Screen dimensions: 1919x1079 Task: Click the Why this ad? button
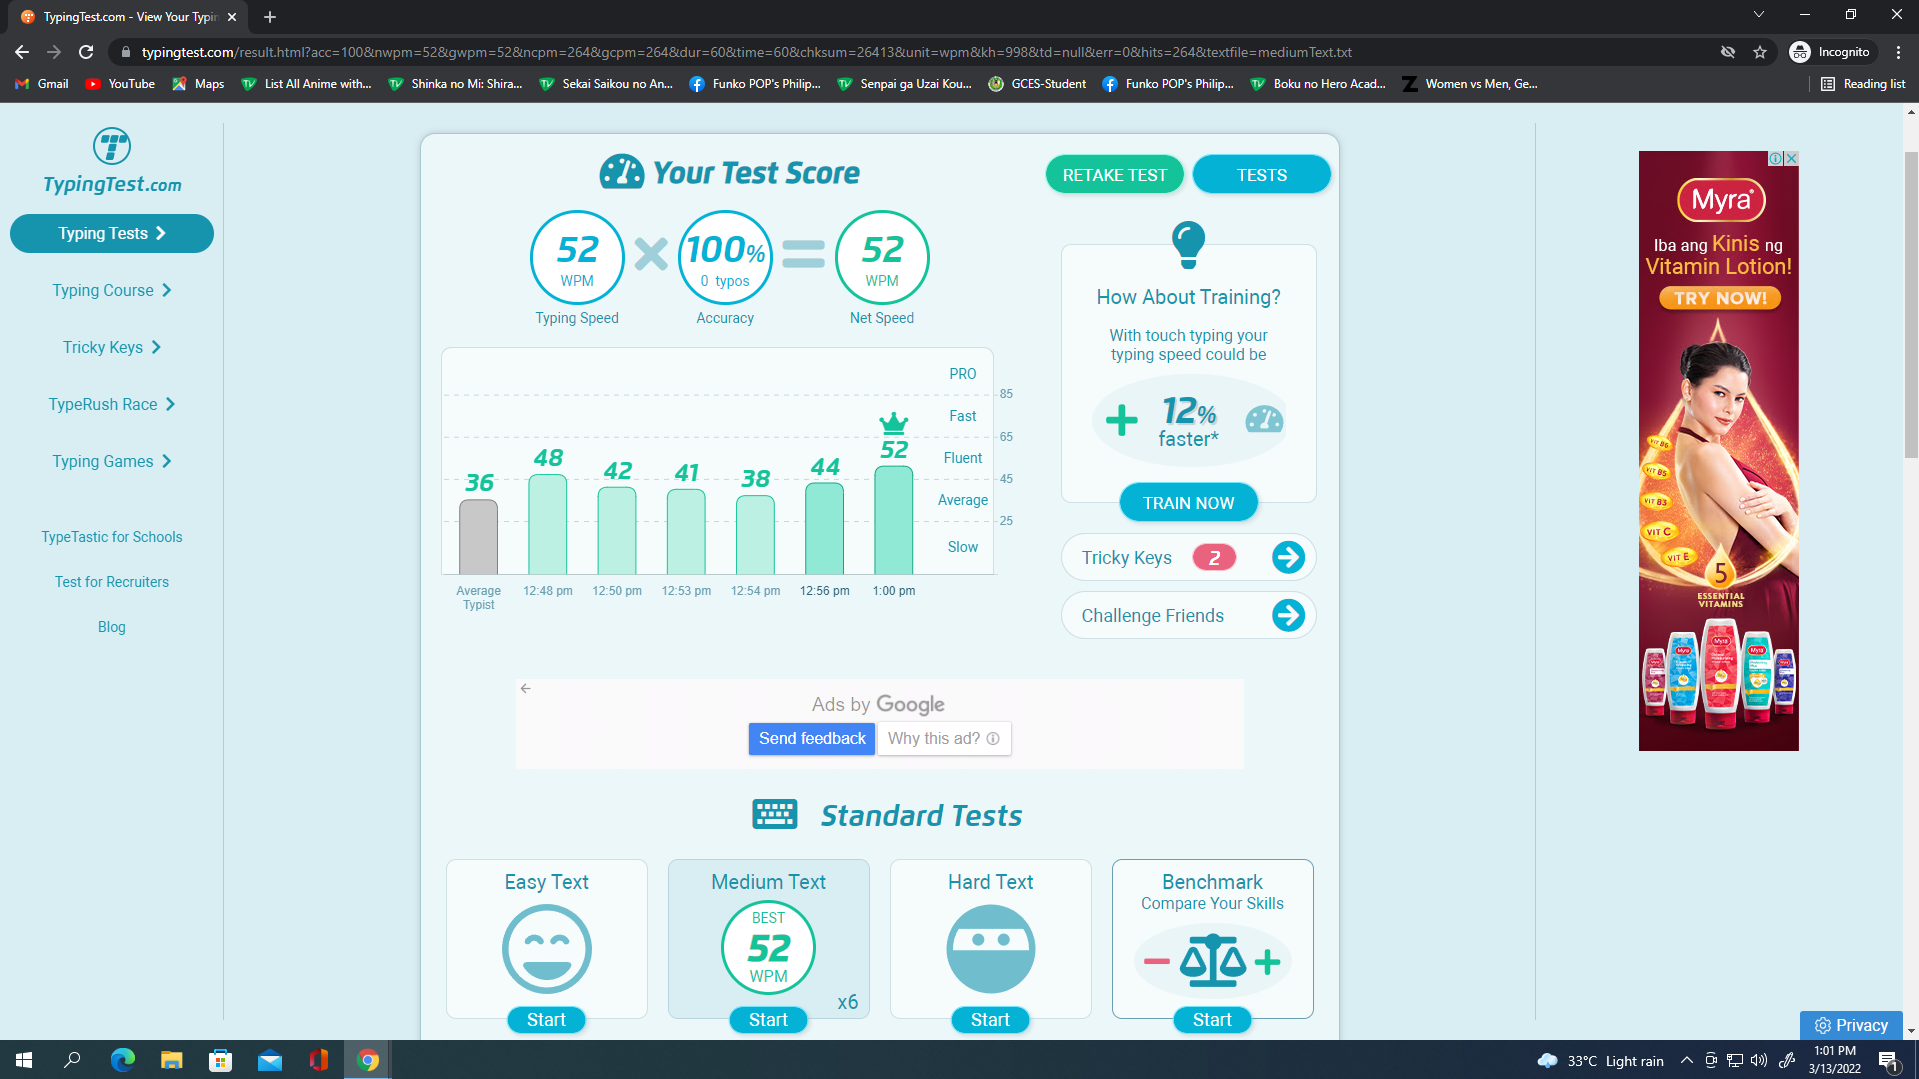(944, 738)
